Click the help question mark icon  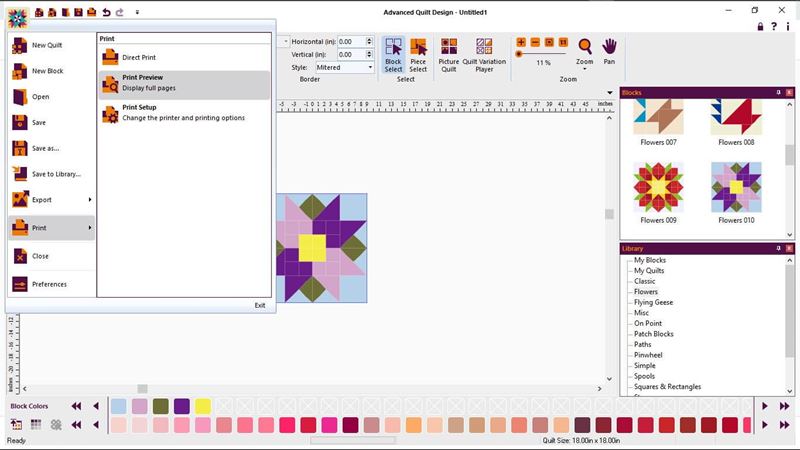pyautogui.click(x=774, y=25)
